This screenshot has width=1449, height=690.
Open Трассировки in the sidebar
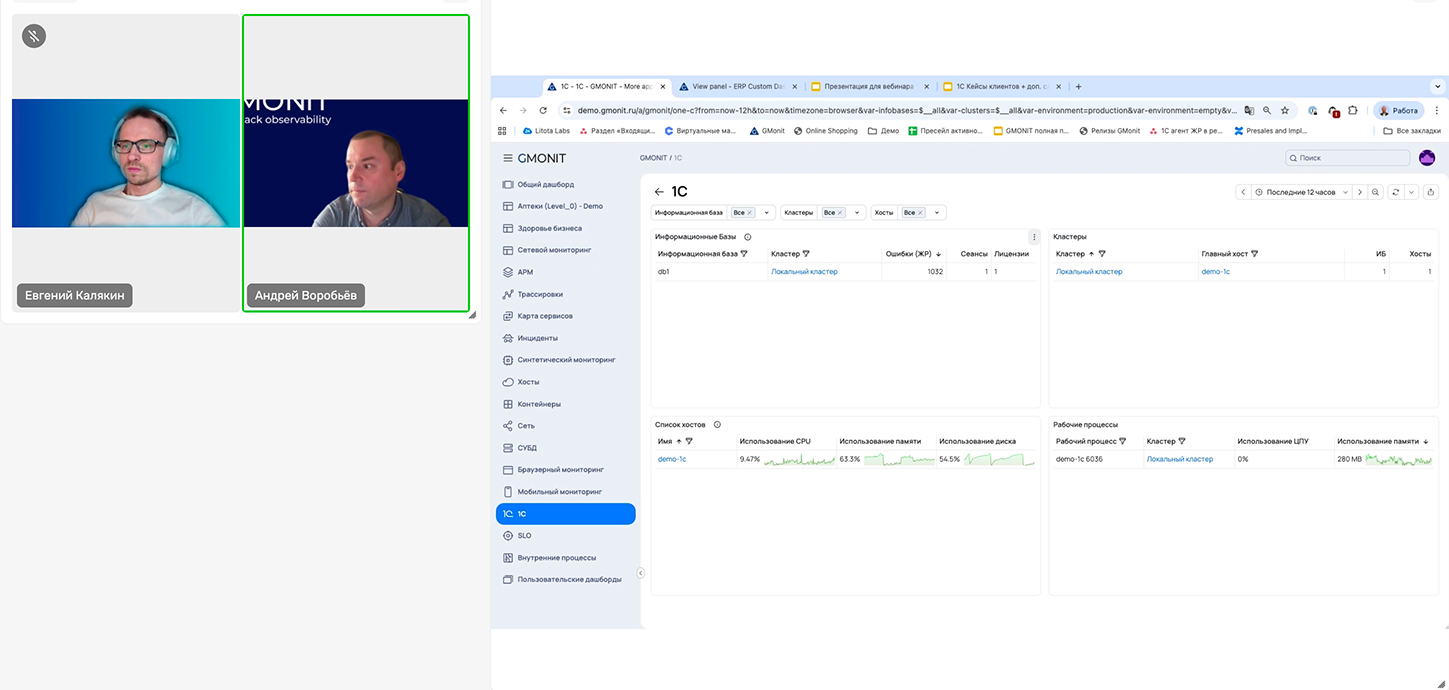point(540,294)
